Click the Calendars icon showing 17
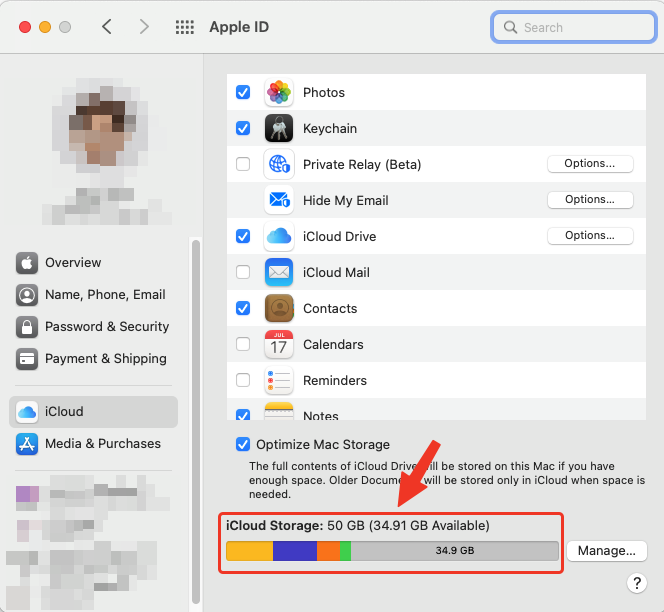Viewport: 664px width, 612px height. pos(279,344)
